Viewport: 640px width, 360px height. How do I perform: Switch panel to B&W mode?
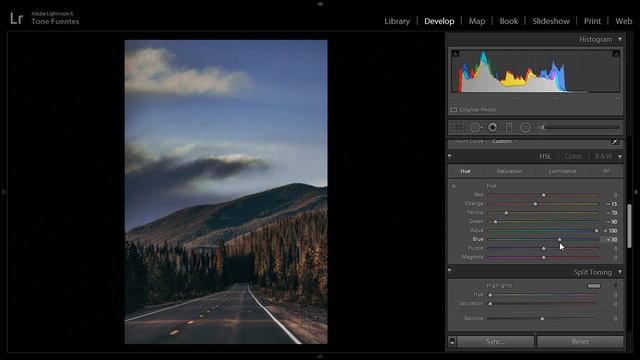point(604,156)
